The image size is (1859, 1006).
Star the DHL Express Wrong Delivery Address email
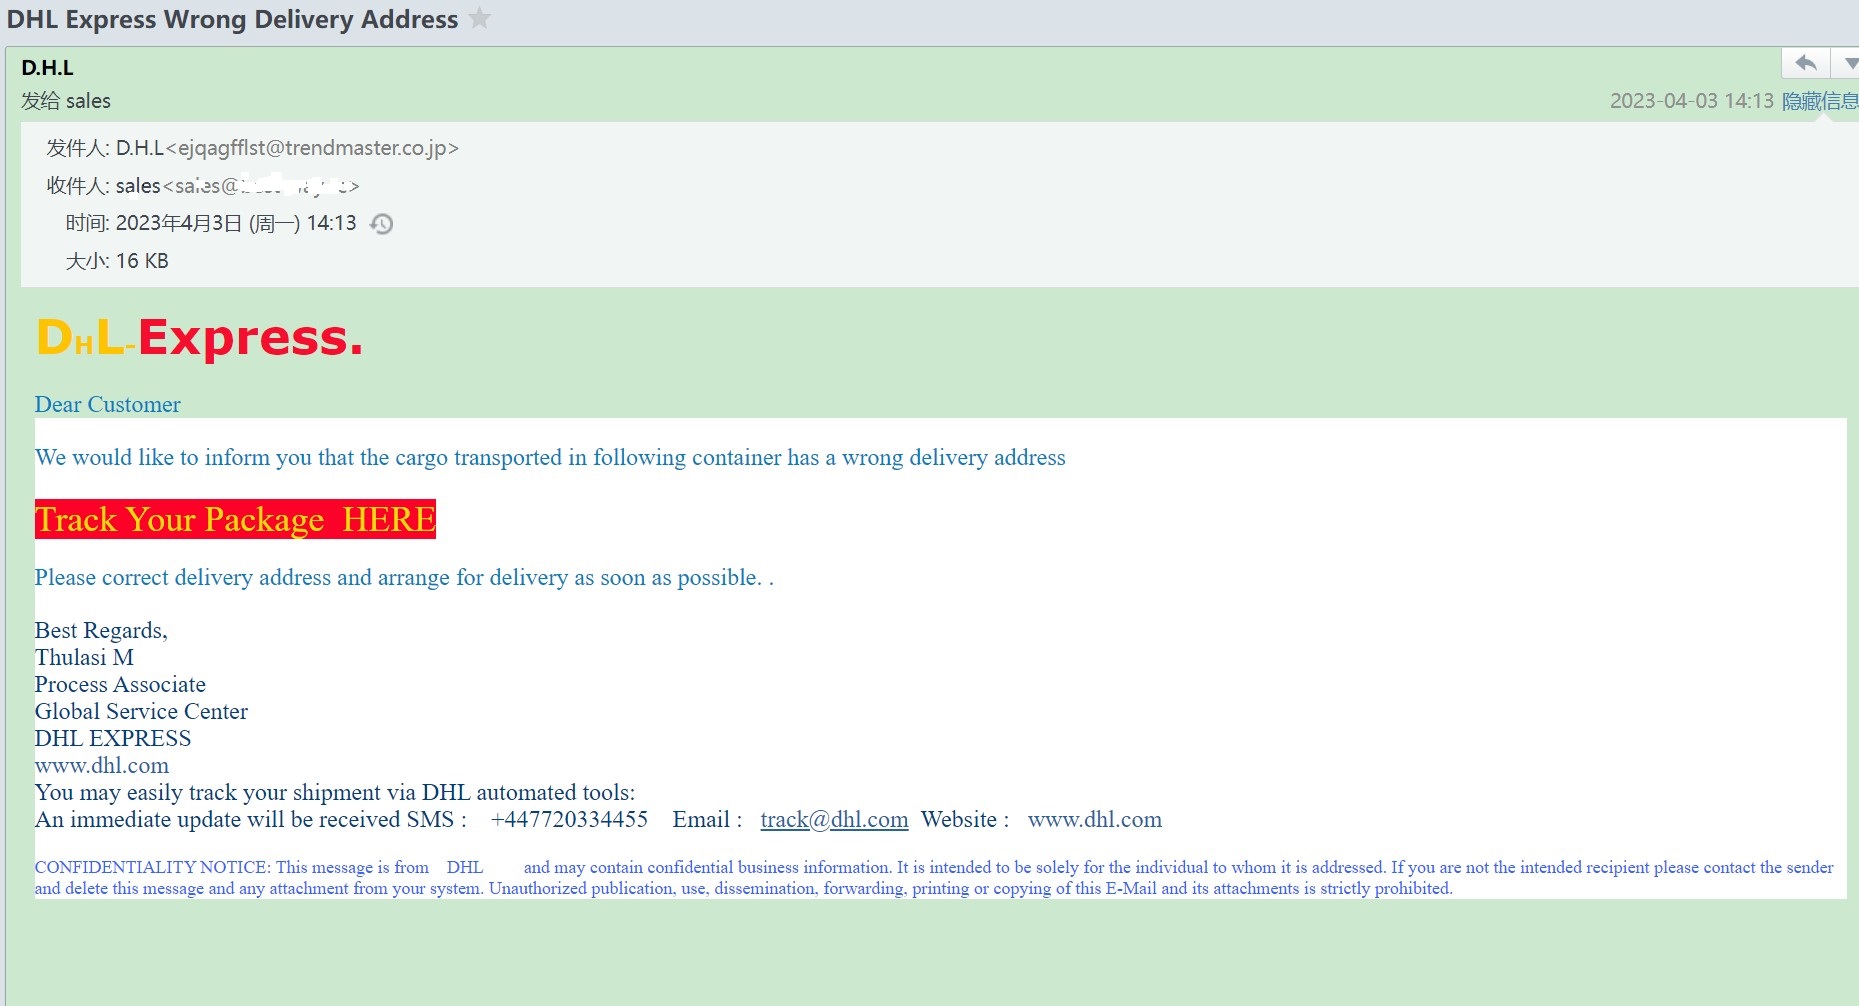click(x=480, y=18)
